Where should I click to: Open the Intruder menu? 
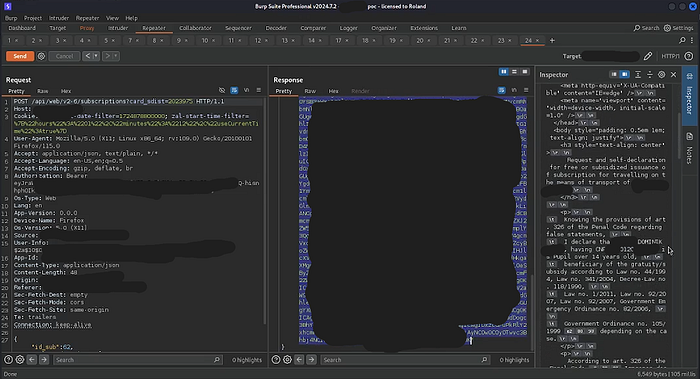coord(59,18)
